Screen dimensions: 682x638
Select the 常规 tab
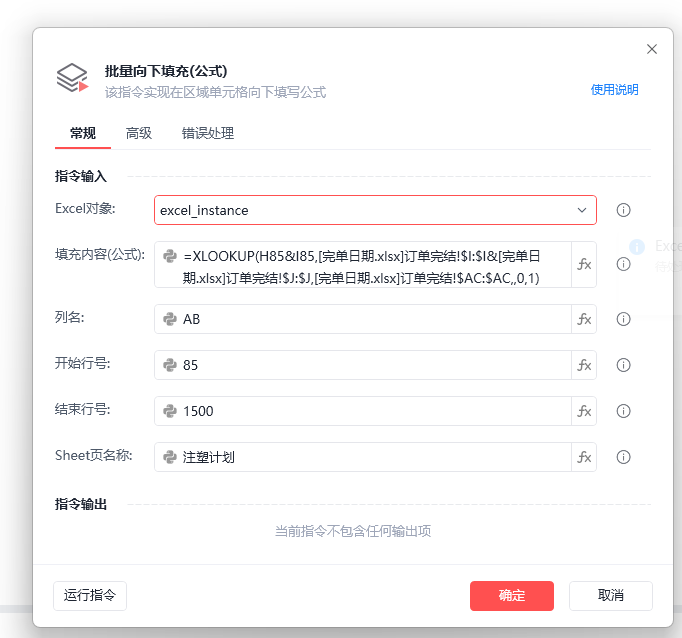tap(83, 133)
